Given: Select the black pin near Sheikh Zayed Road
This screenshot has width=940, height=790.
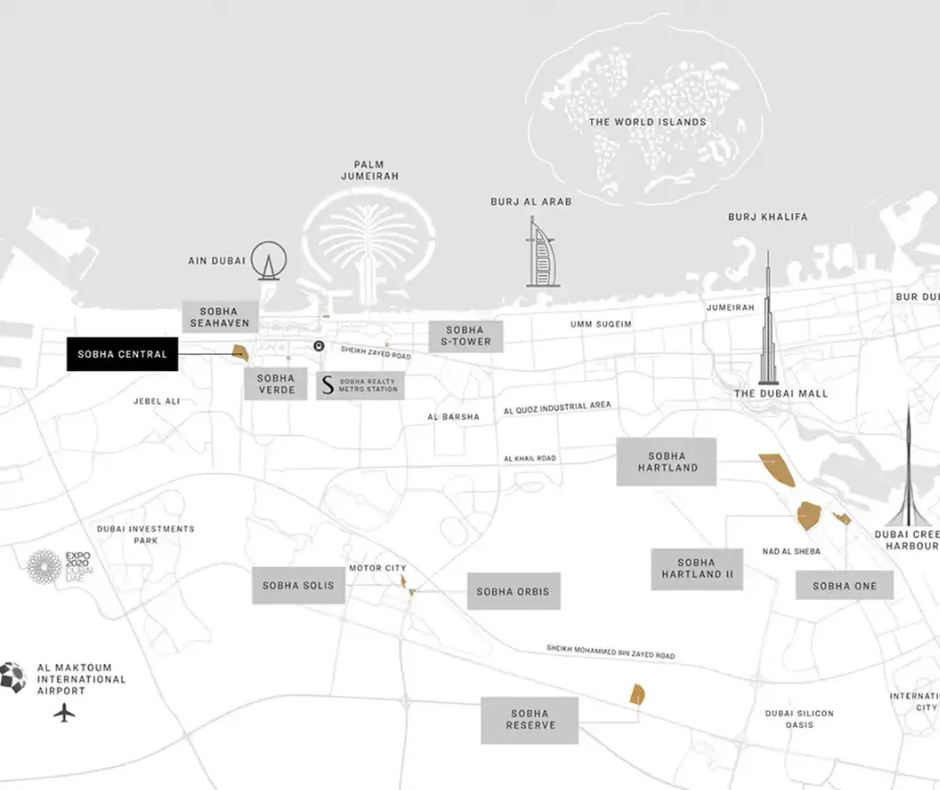Looking at the screenshot, I should 318,344.
